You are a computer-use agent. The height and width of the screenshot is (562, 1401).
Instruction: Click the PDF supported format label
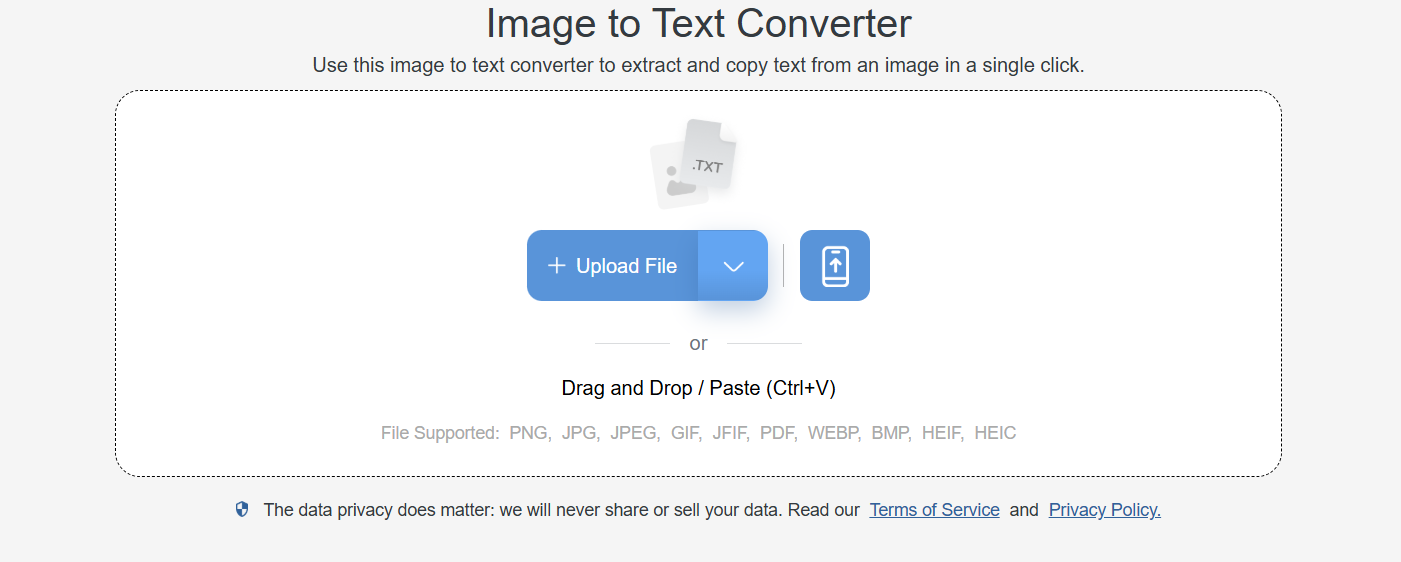pos(778,433)
